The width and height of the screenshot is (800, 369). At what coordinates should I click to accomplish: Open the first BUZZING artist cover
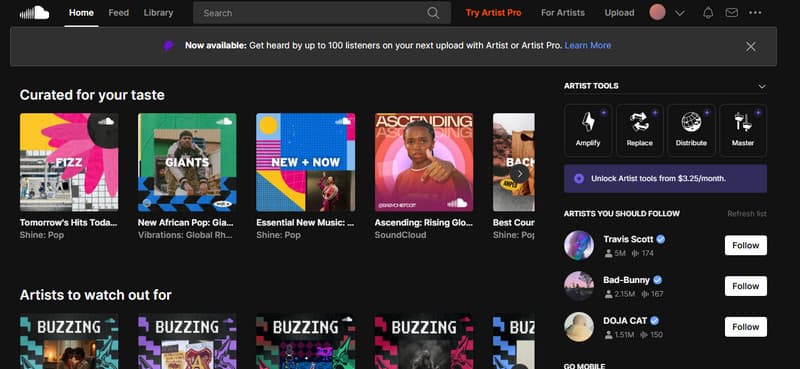click(x=69, y=341)
